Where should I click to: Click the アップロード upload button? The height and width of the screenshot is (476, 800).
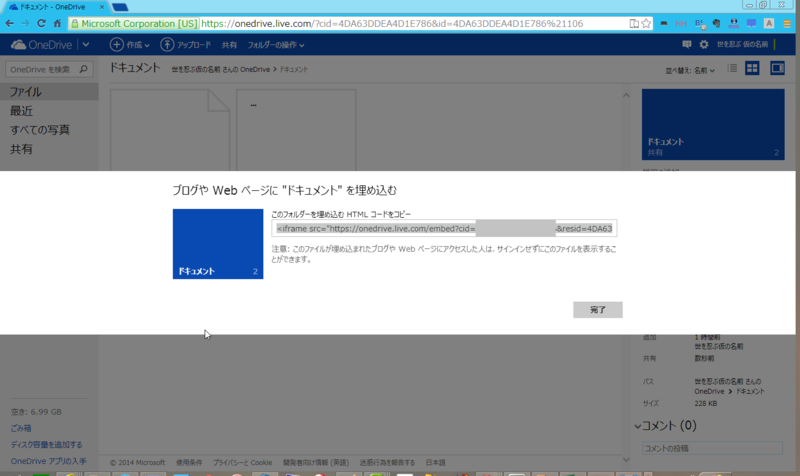[x=186, y=45]
